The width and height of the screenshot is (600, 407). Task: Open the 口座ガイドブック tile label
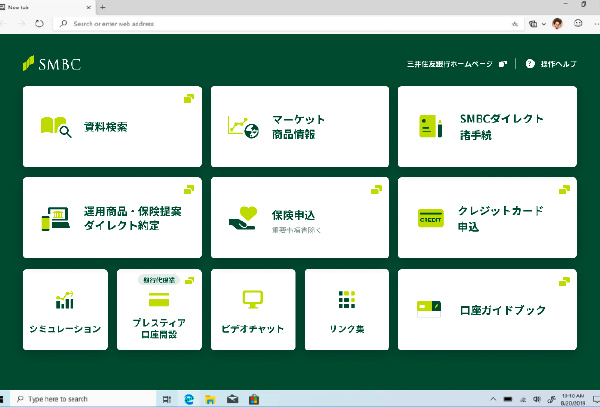click(502, 310)
